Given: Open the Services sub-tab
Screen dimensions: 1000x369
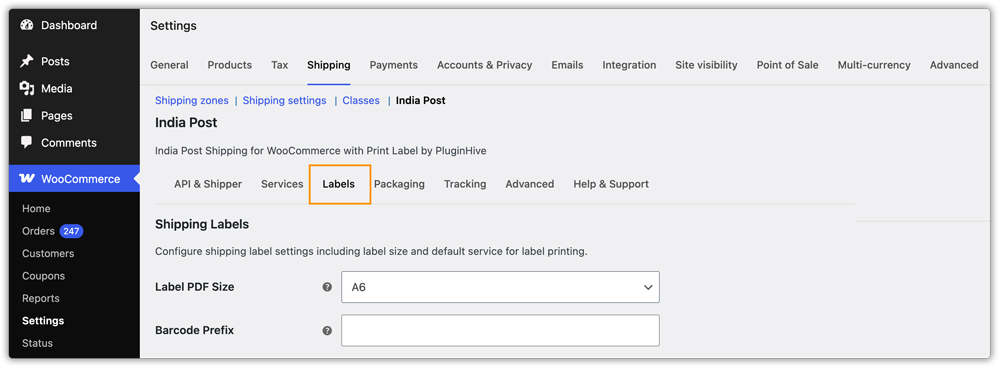Looking at the screenshot, I should [282, 184].
